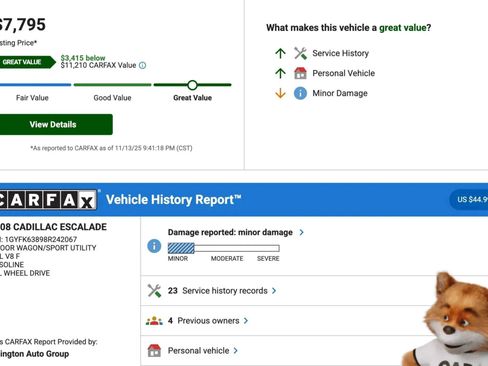Click the SEVERE label under damage bar
Screen dimensions: 488x366
268,258
